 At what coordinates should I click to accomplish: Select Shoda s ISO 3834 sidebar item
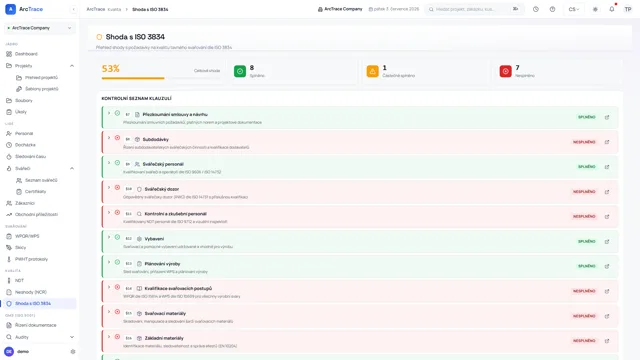pos(40,304)
